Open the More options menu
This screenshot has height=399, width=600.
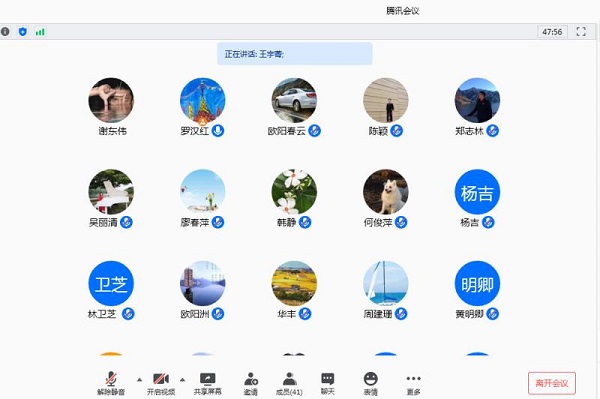point(413,384)
